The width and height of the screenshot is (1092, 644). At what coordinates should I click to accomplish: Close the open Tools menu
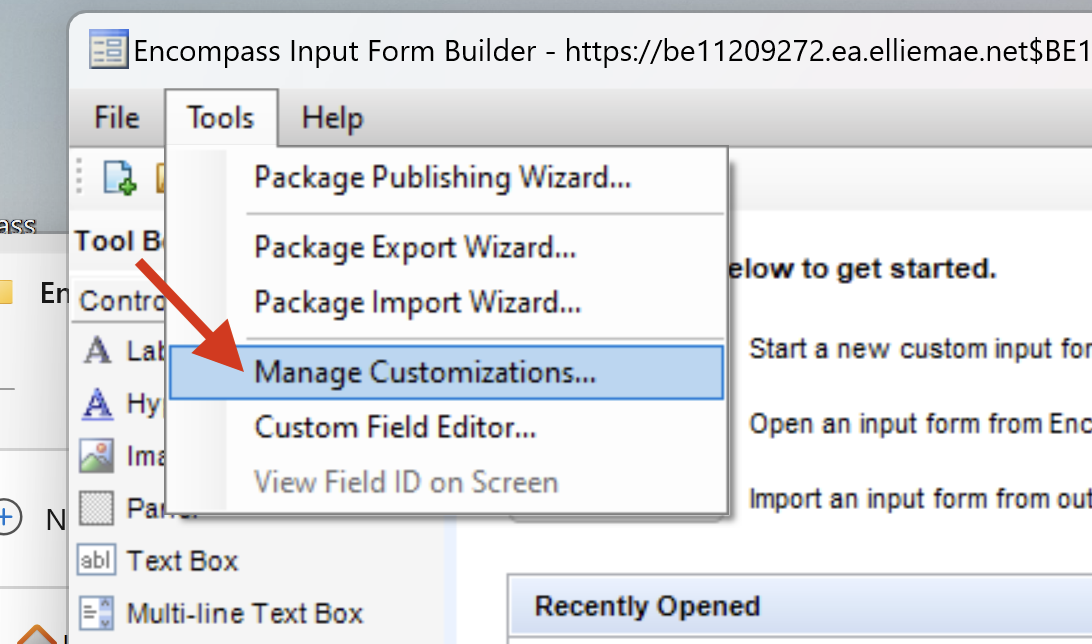tap(221, 118)
